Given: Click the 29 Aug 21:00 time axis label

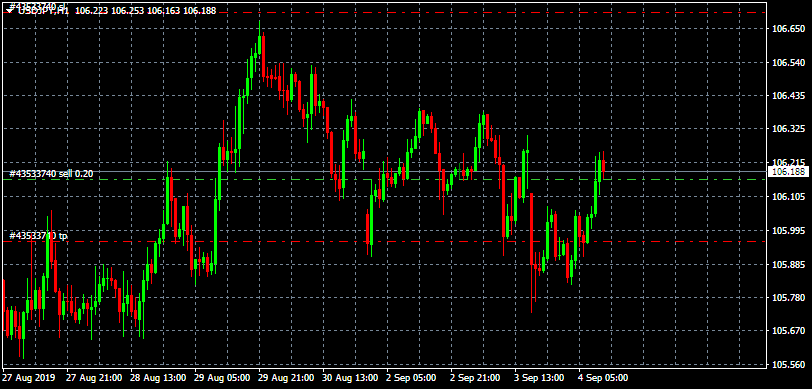Looking at the screenshot, I should coord(286,378).
